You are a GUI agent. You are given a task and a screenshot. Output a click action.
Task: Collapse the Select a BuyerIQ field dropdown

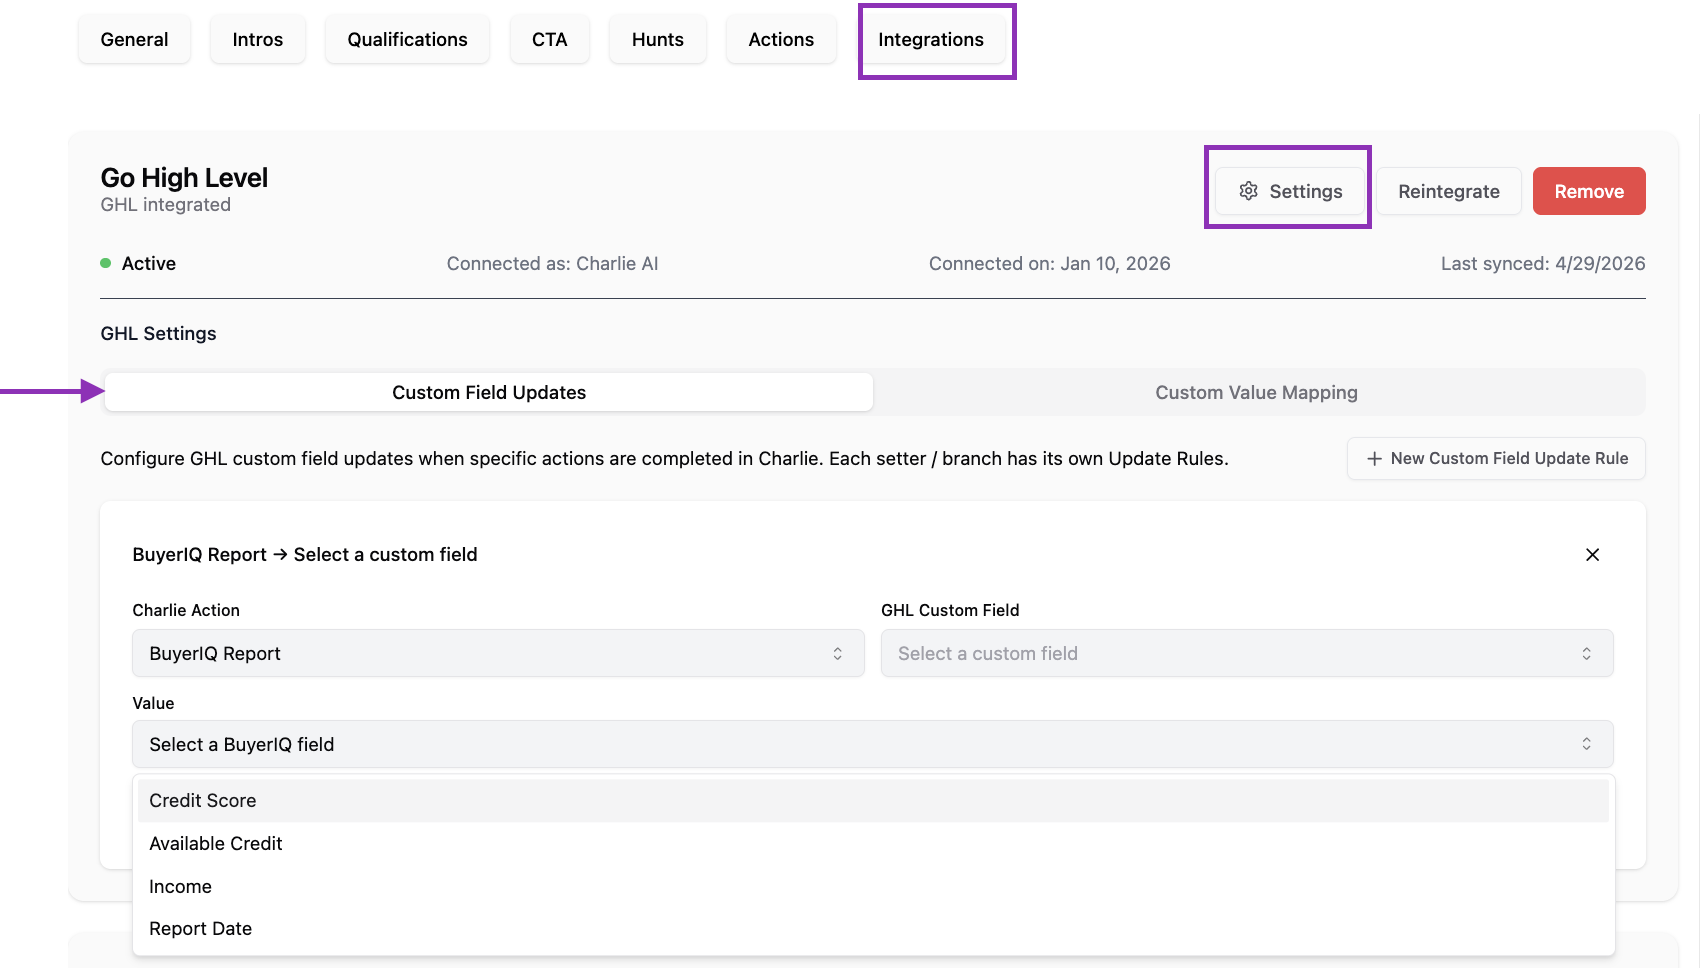[x=873, y=744]
